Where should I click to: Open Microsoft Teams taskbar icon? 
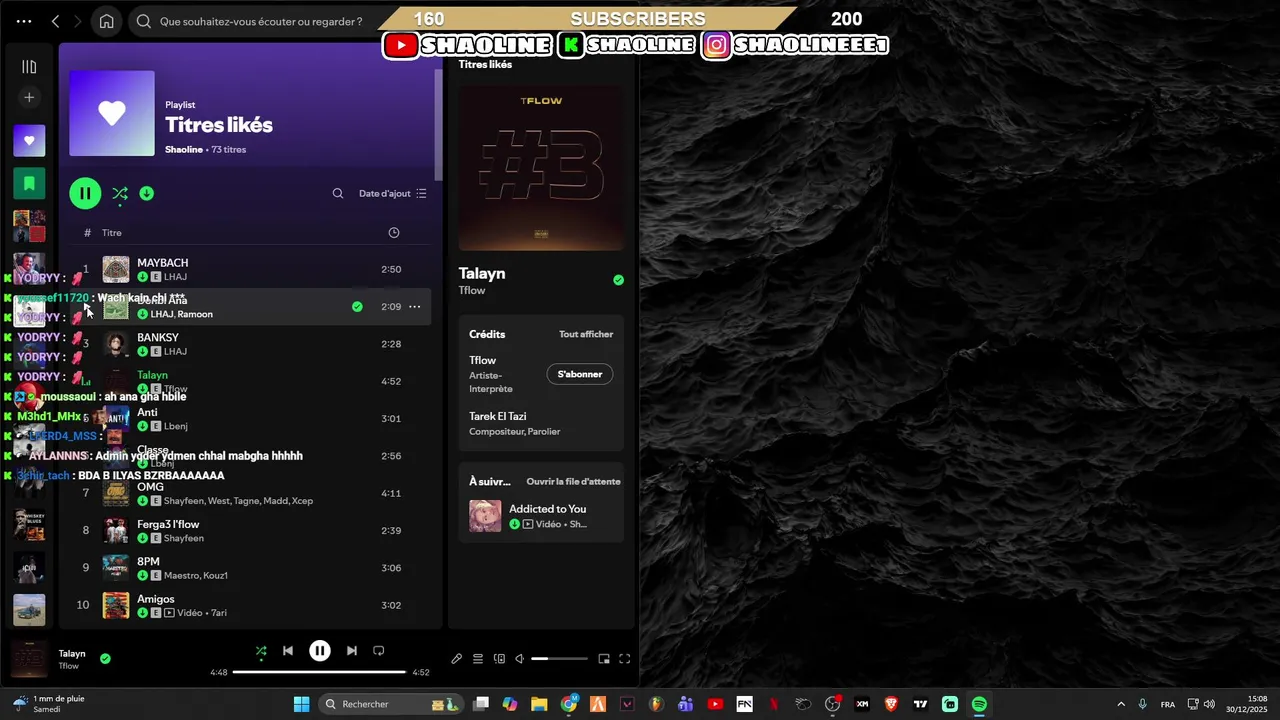pyautogui.click(x=685, y=704)
